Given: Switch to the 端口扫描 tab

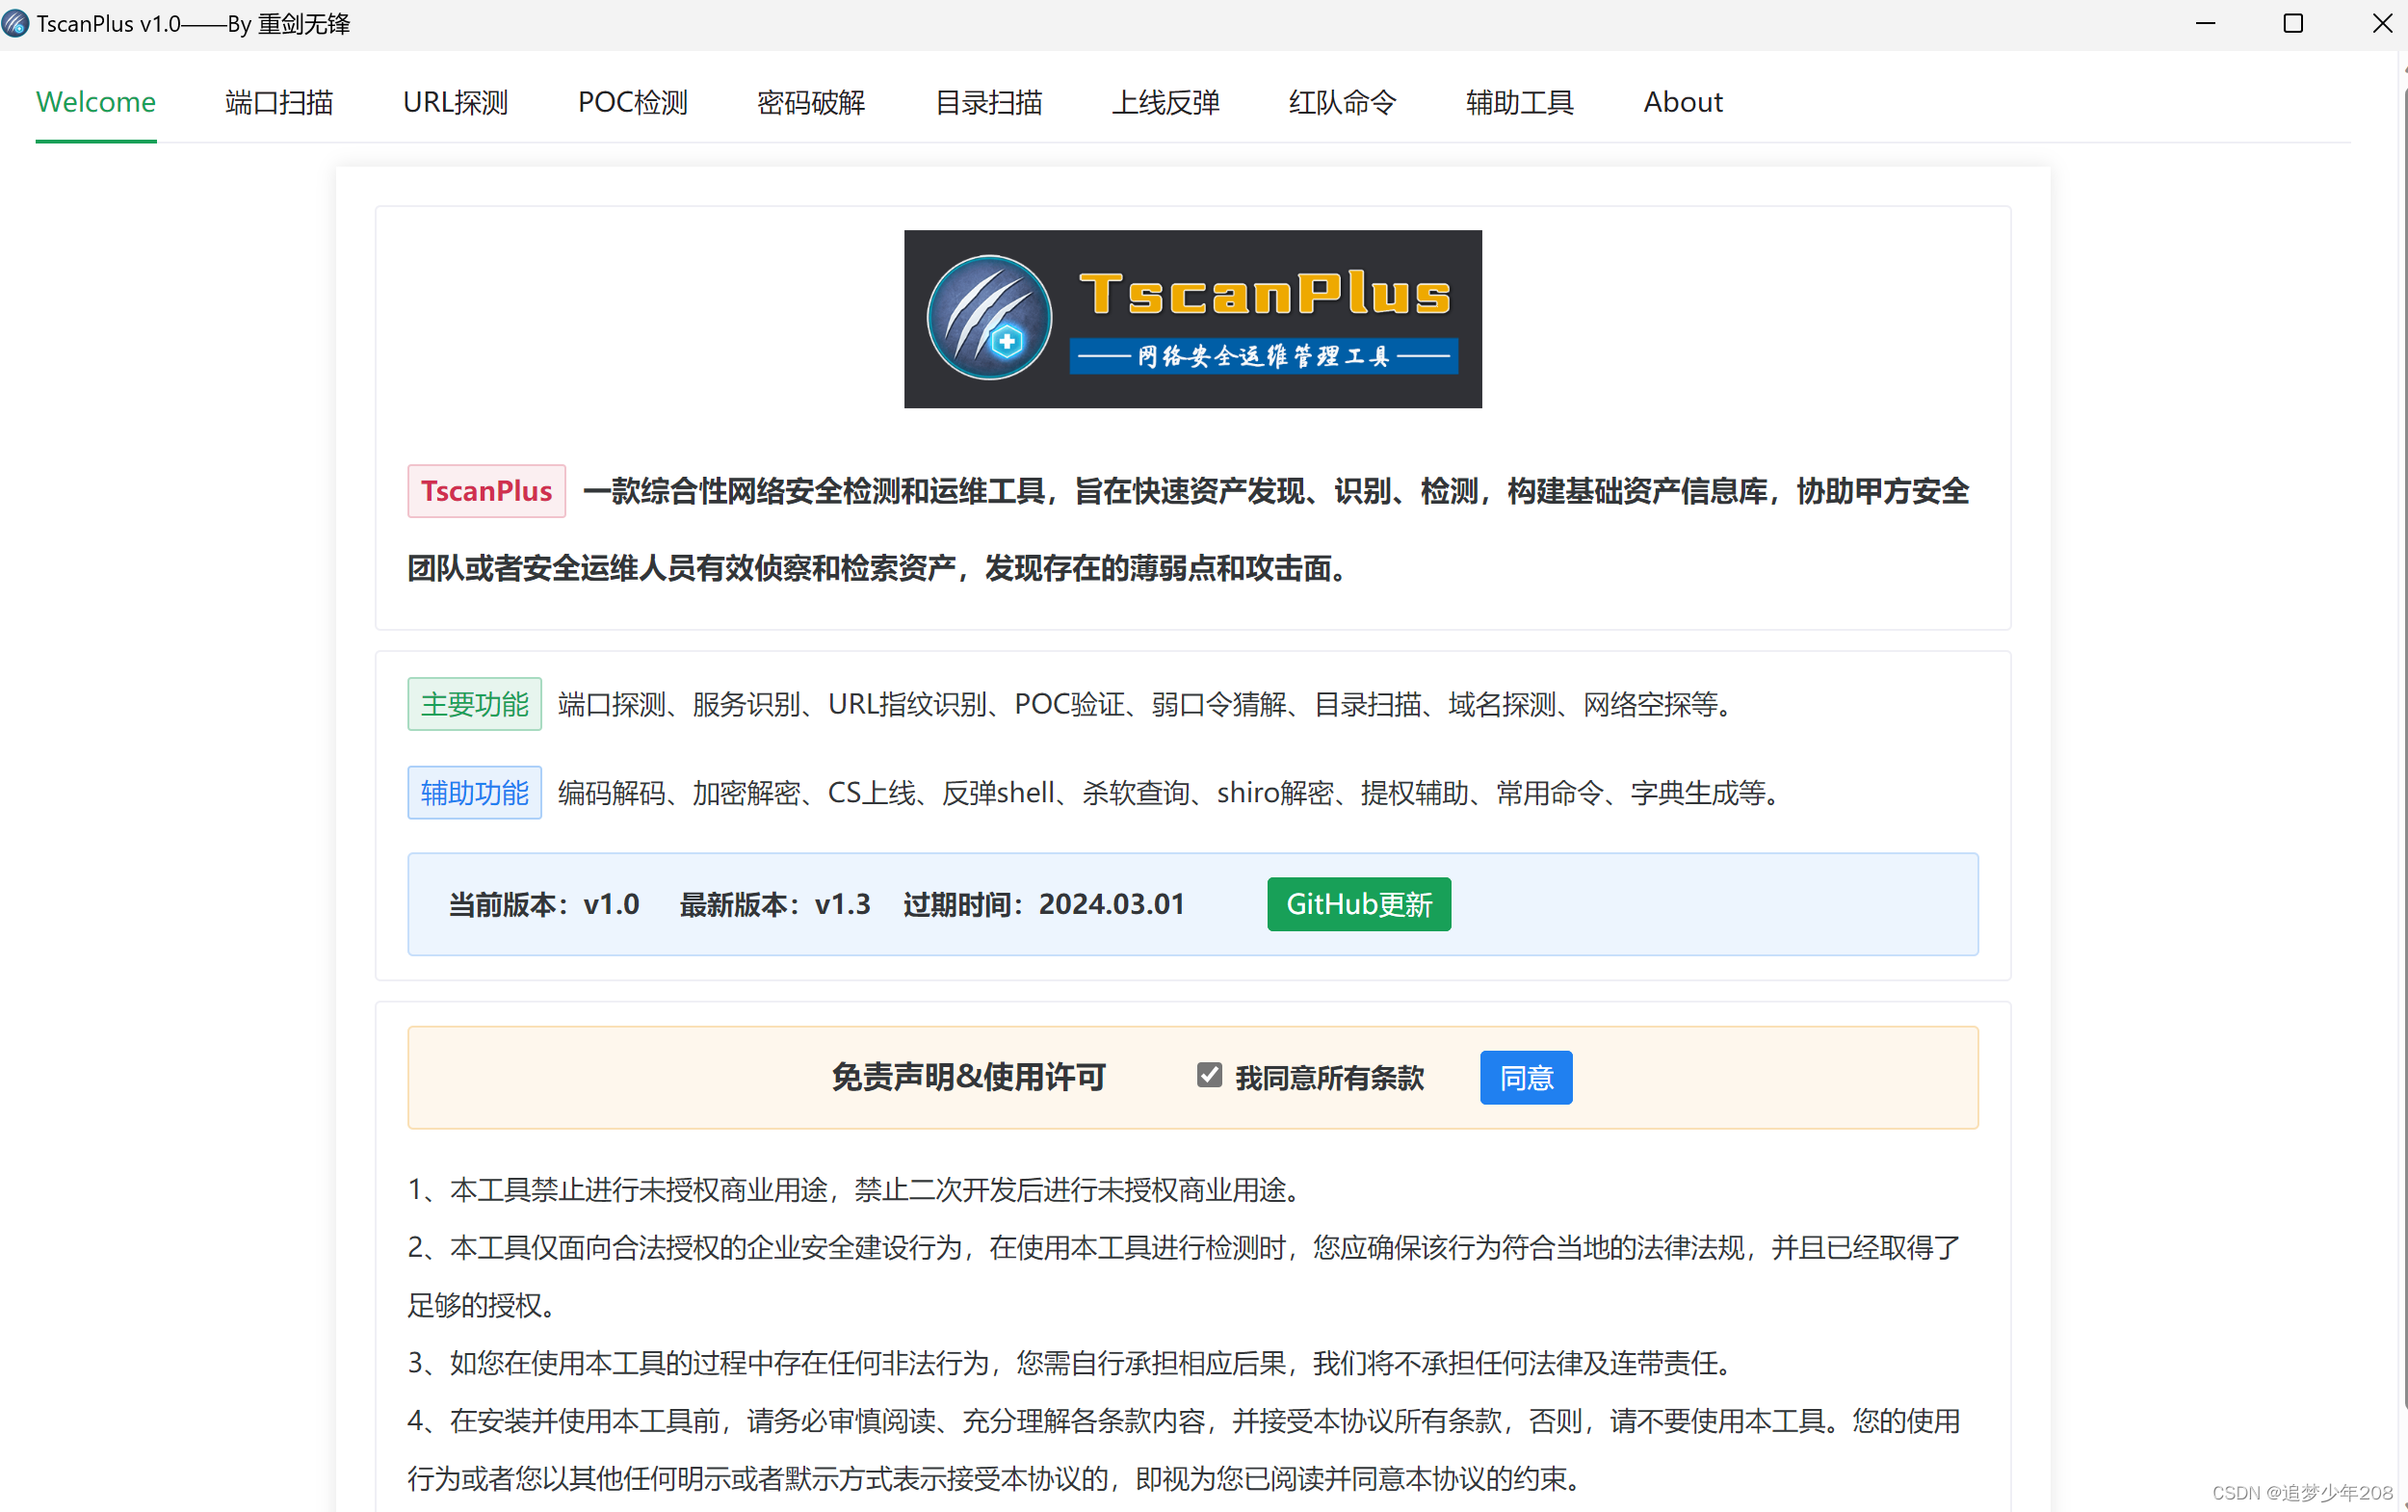Looking at the screenshot, I should point(278,102).
